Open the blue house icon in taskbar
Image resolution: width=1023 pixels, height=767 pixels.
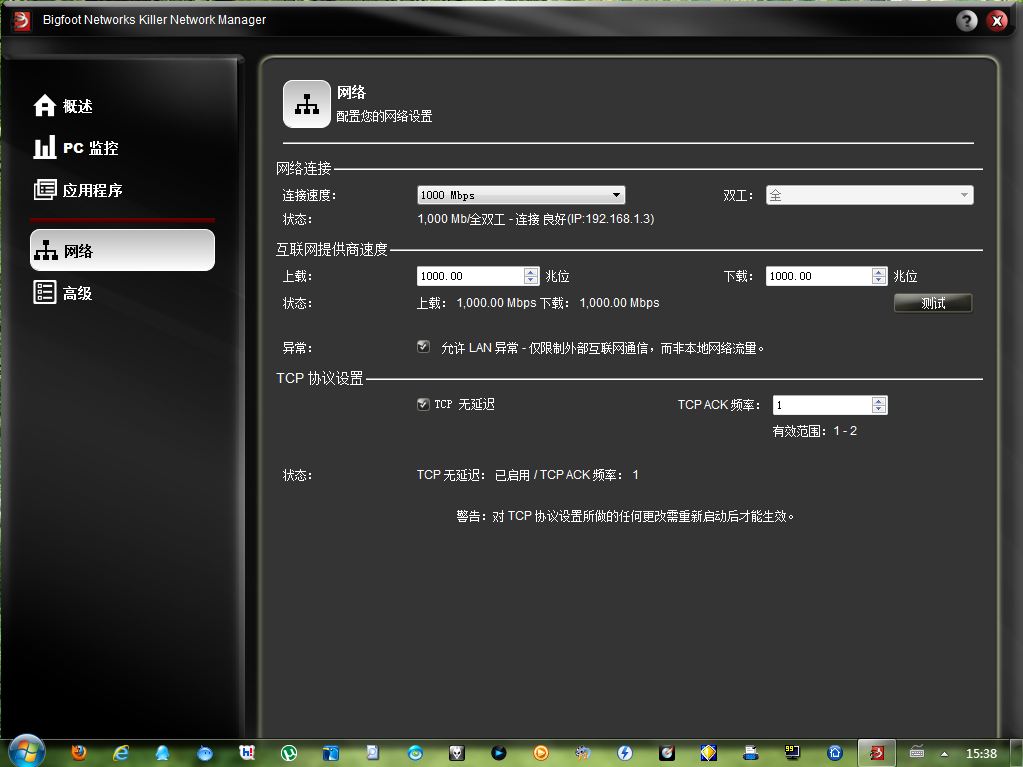[834, 753]
